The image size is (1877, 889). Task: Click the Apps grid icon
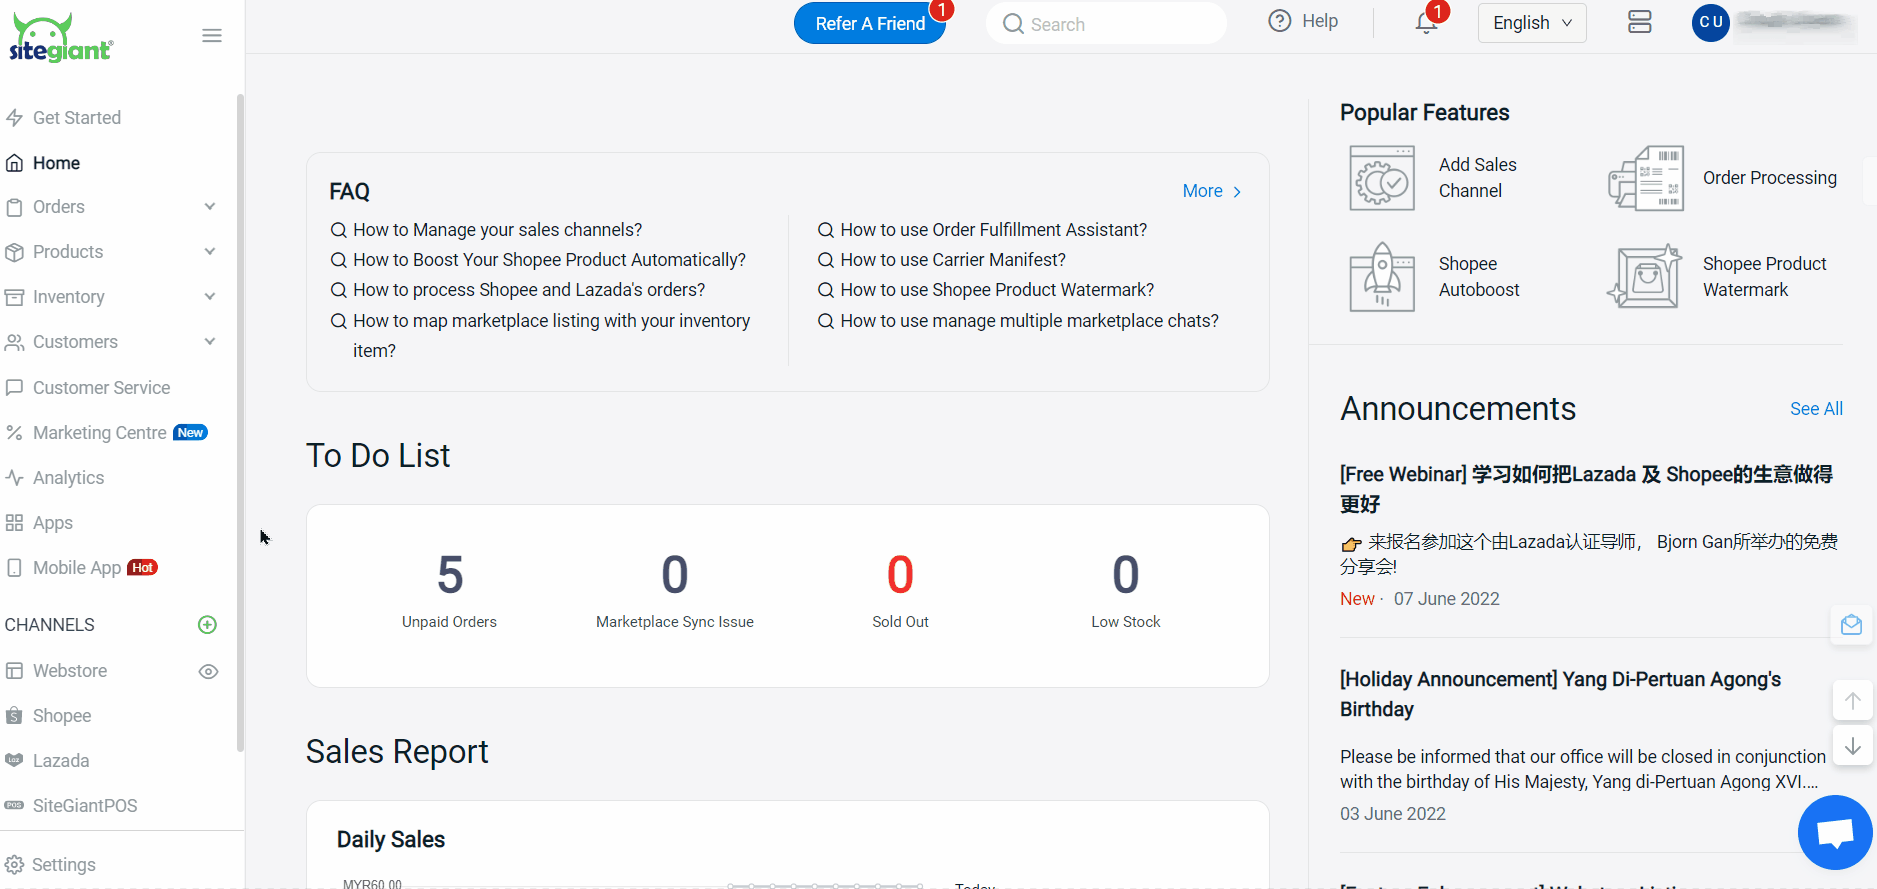pyautogui.click(x=14, y=523)
